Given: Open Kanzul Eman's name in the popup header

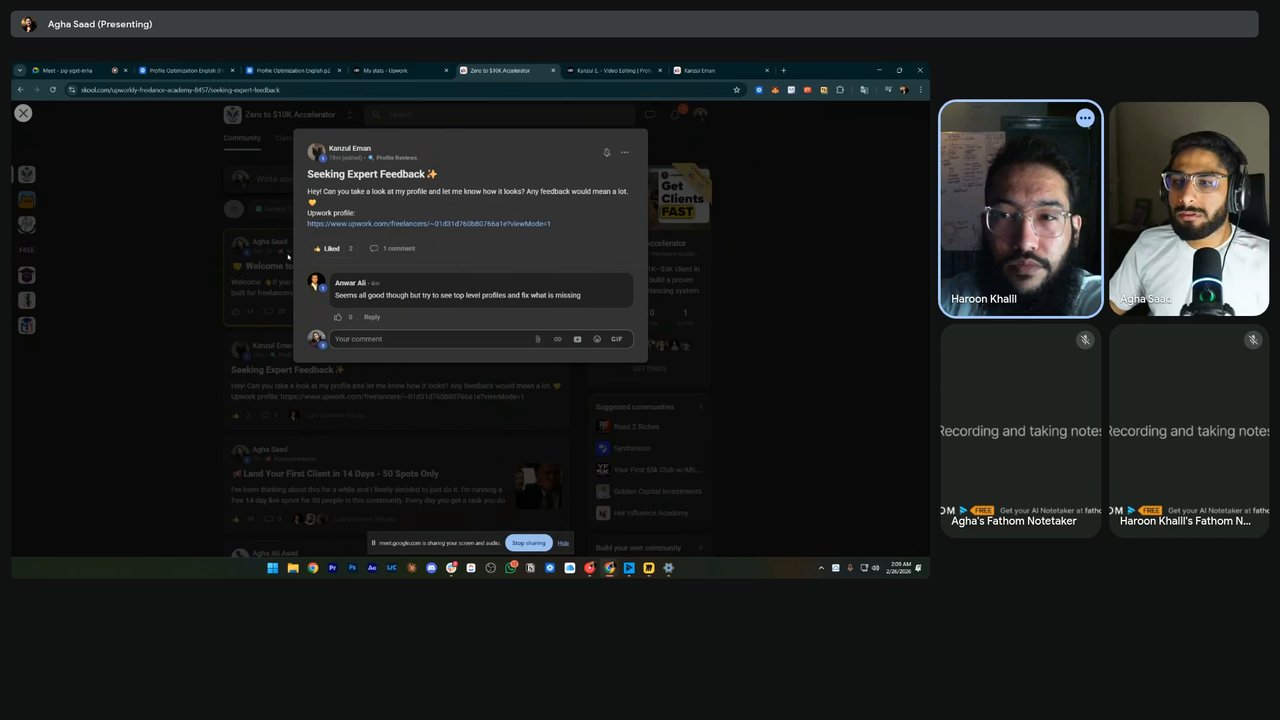Looking at the screenshot, I should point(350,148).
